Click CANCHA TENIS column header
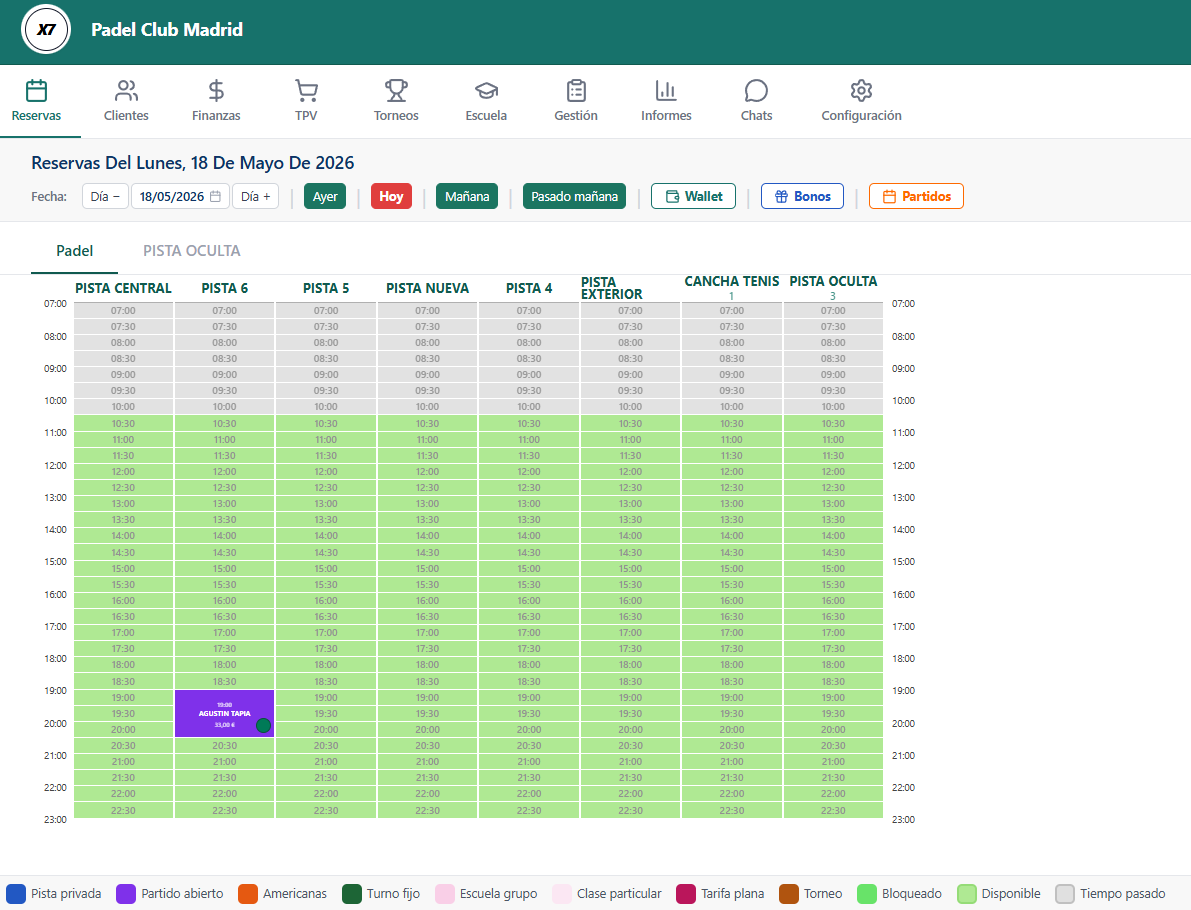 pyautogui.click(x=731, y=281)
